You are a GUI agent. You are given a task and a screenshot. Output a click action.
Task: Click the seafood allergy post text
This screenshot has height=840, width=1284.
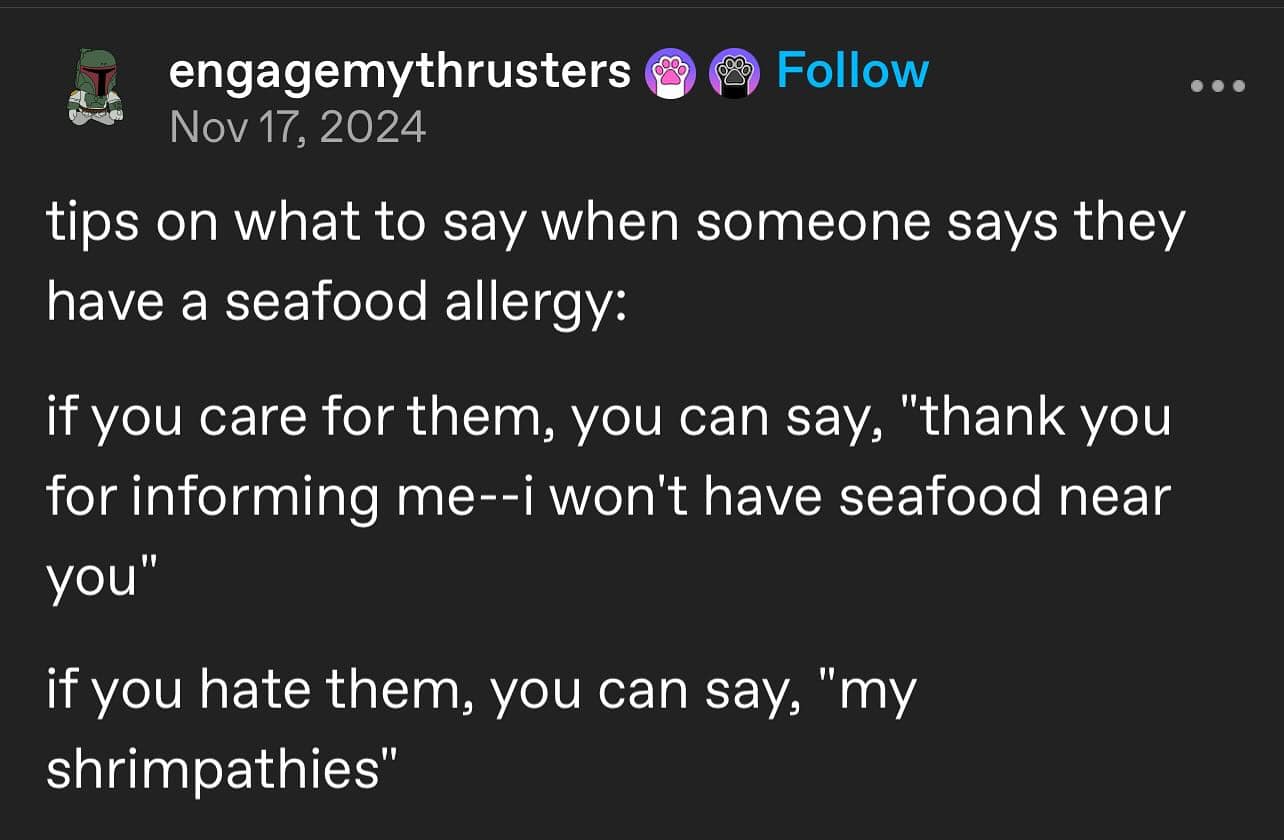pos(614,260)
